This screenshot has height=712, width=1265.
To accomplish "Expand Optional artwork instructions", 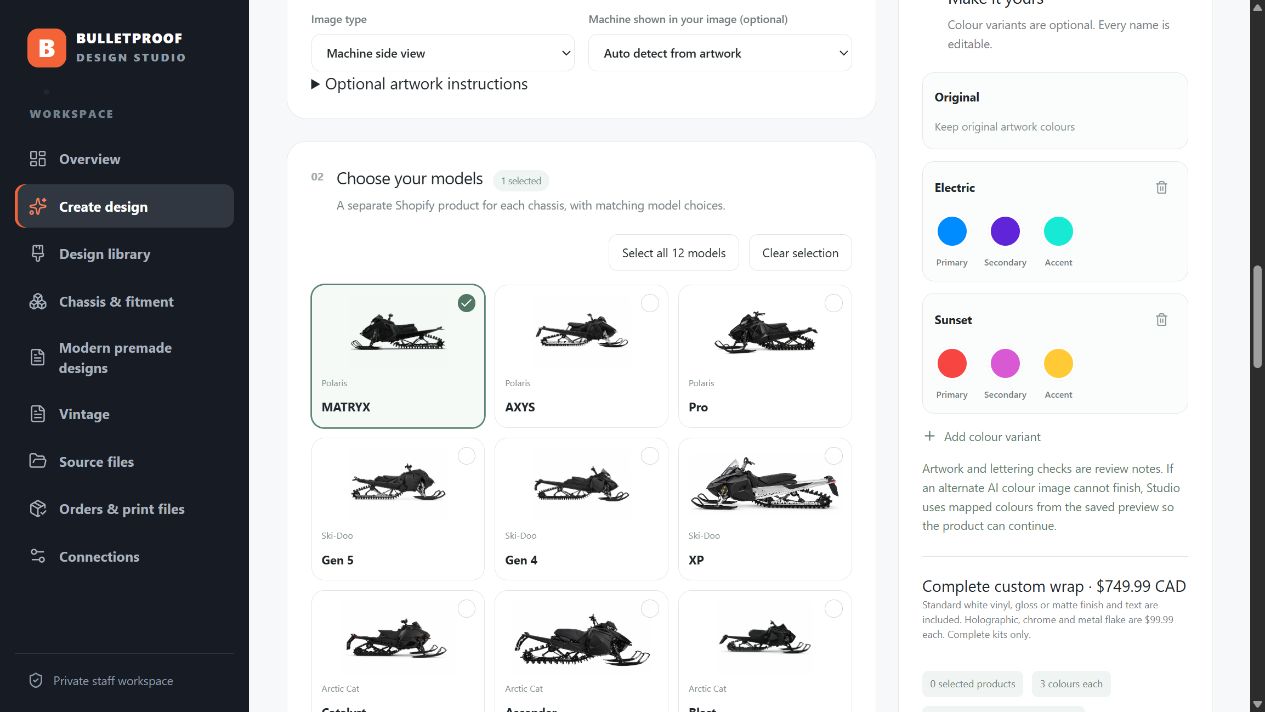I will click(419, 84).
